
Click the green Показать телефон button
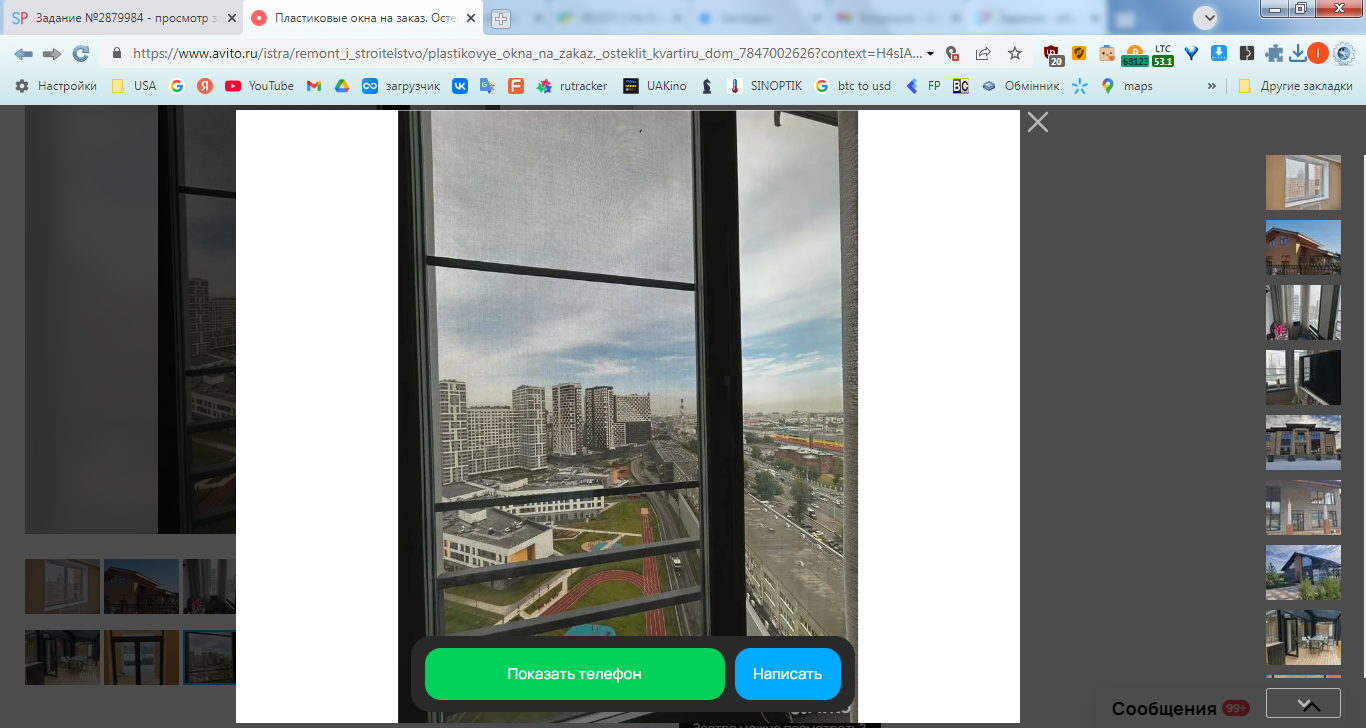pyautogui.click(x=574, y=674)
